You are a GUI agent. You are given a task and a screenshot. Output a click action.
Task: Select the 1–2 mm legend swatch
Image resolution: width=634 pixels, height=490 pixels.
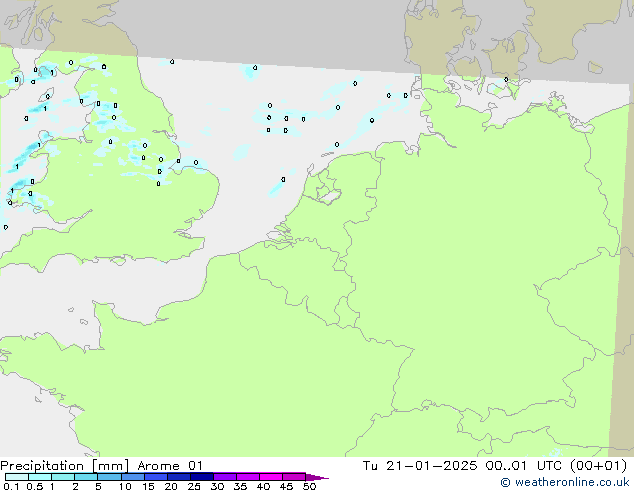(x=63, y=477)
